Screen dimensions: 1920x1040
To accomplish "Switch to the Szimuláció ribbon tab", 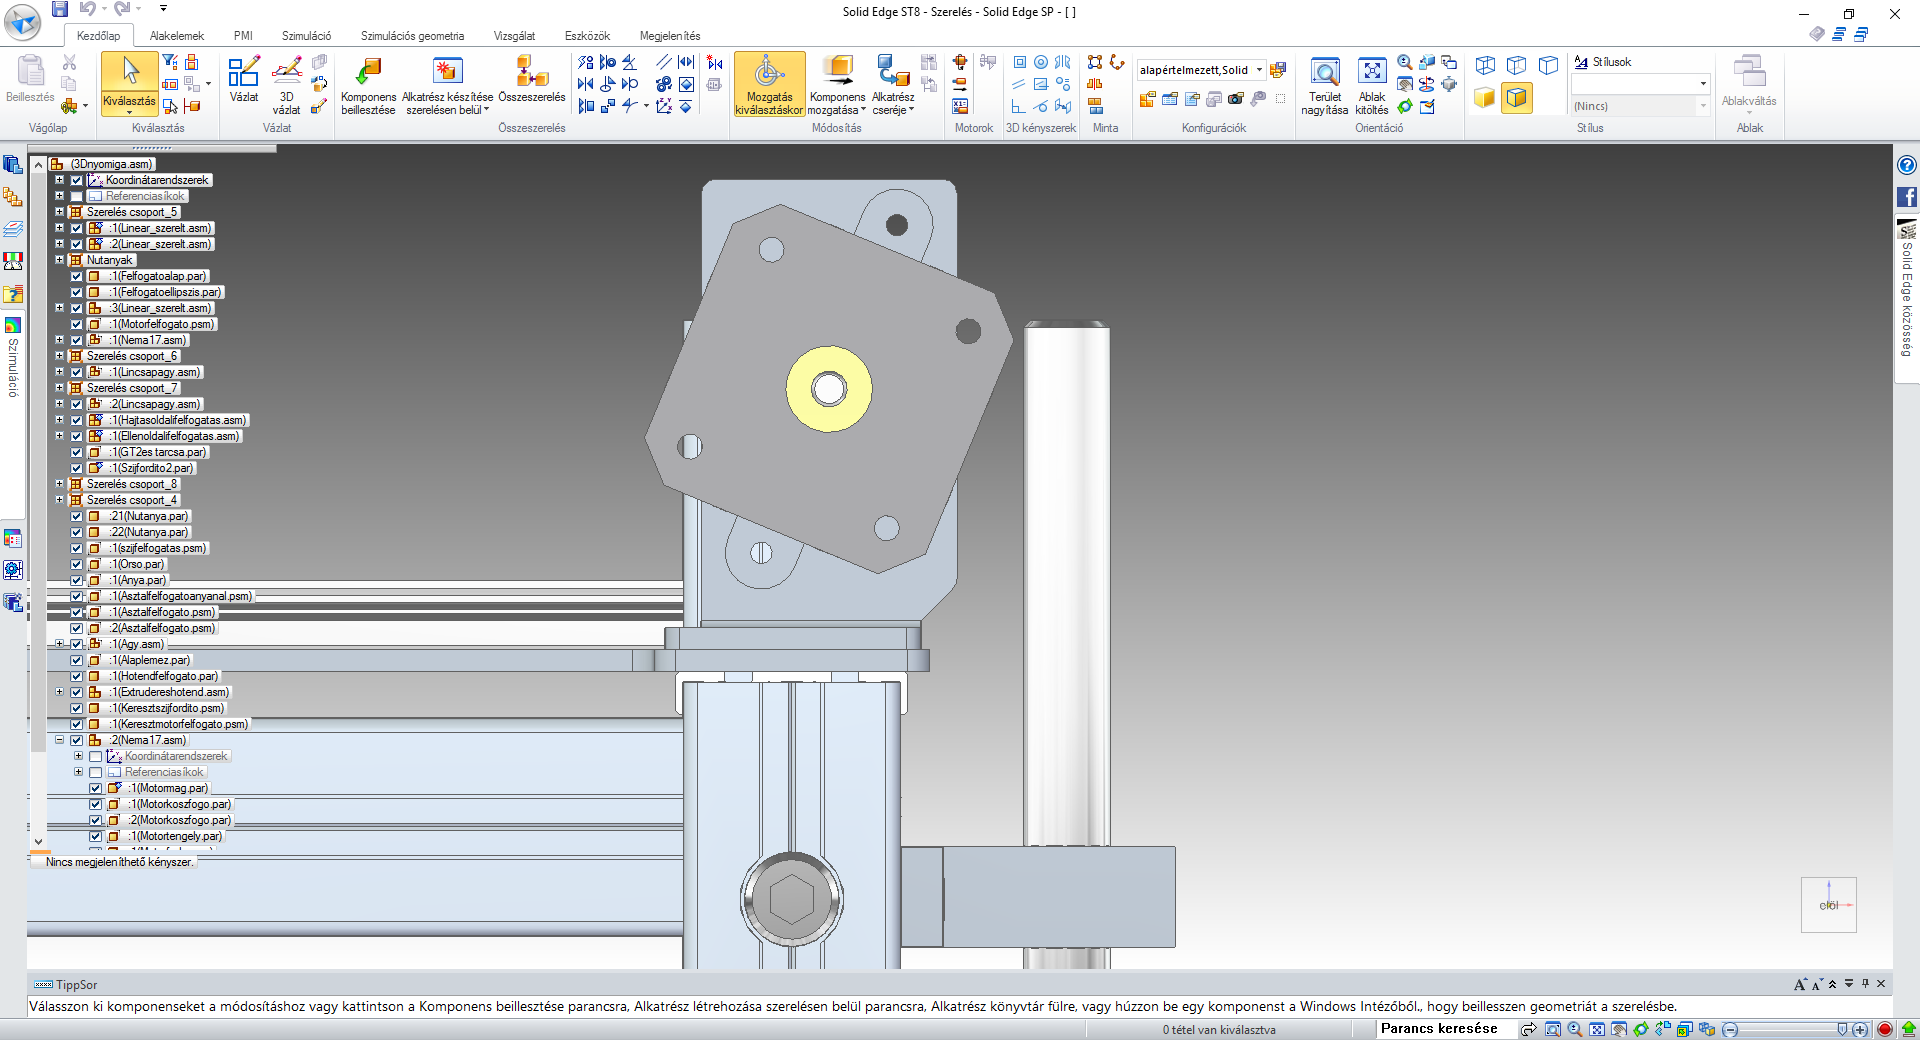I will (x=306, y=36).
